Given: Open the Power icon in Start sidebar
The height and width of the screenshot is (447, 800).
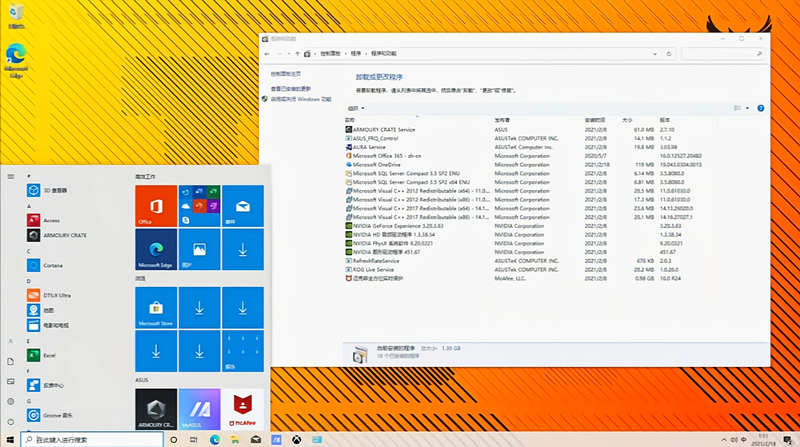Looking at the screenshot, I should click(x=11, y=422).
